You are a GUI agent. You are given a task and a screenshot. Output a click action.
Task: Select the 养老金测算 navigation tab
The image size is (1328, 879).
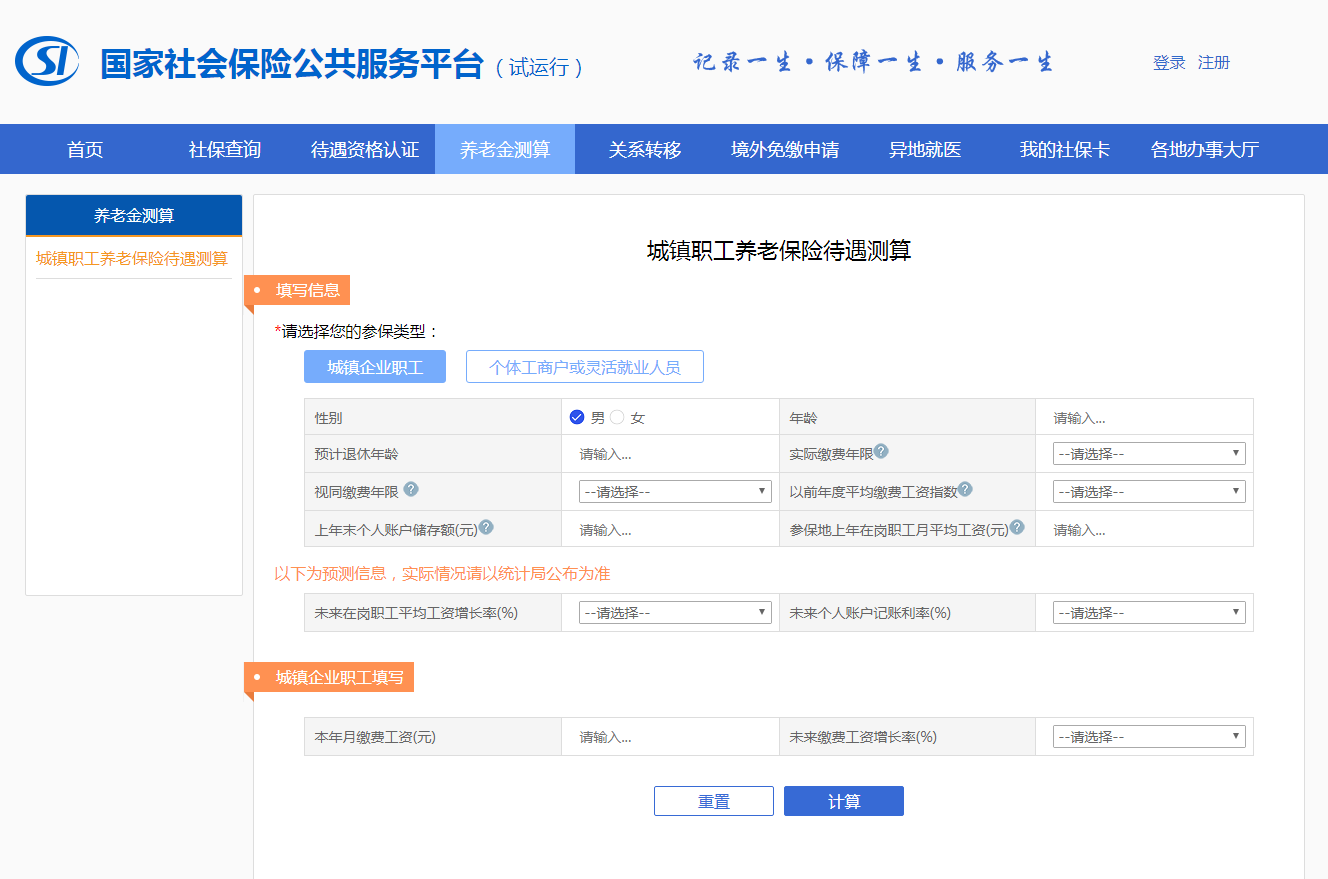coord(505,150)
